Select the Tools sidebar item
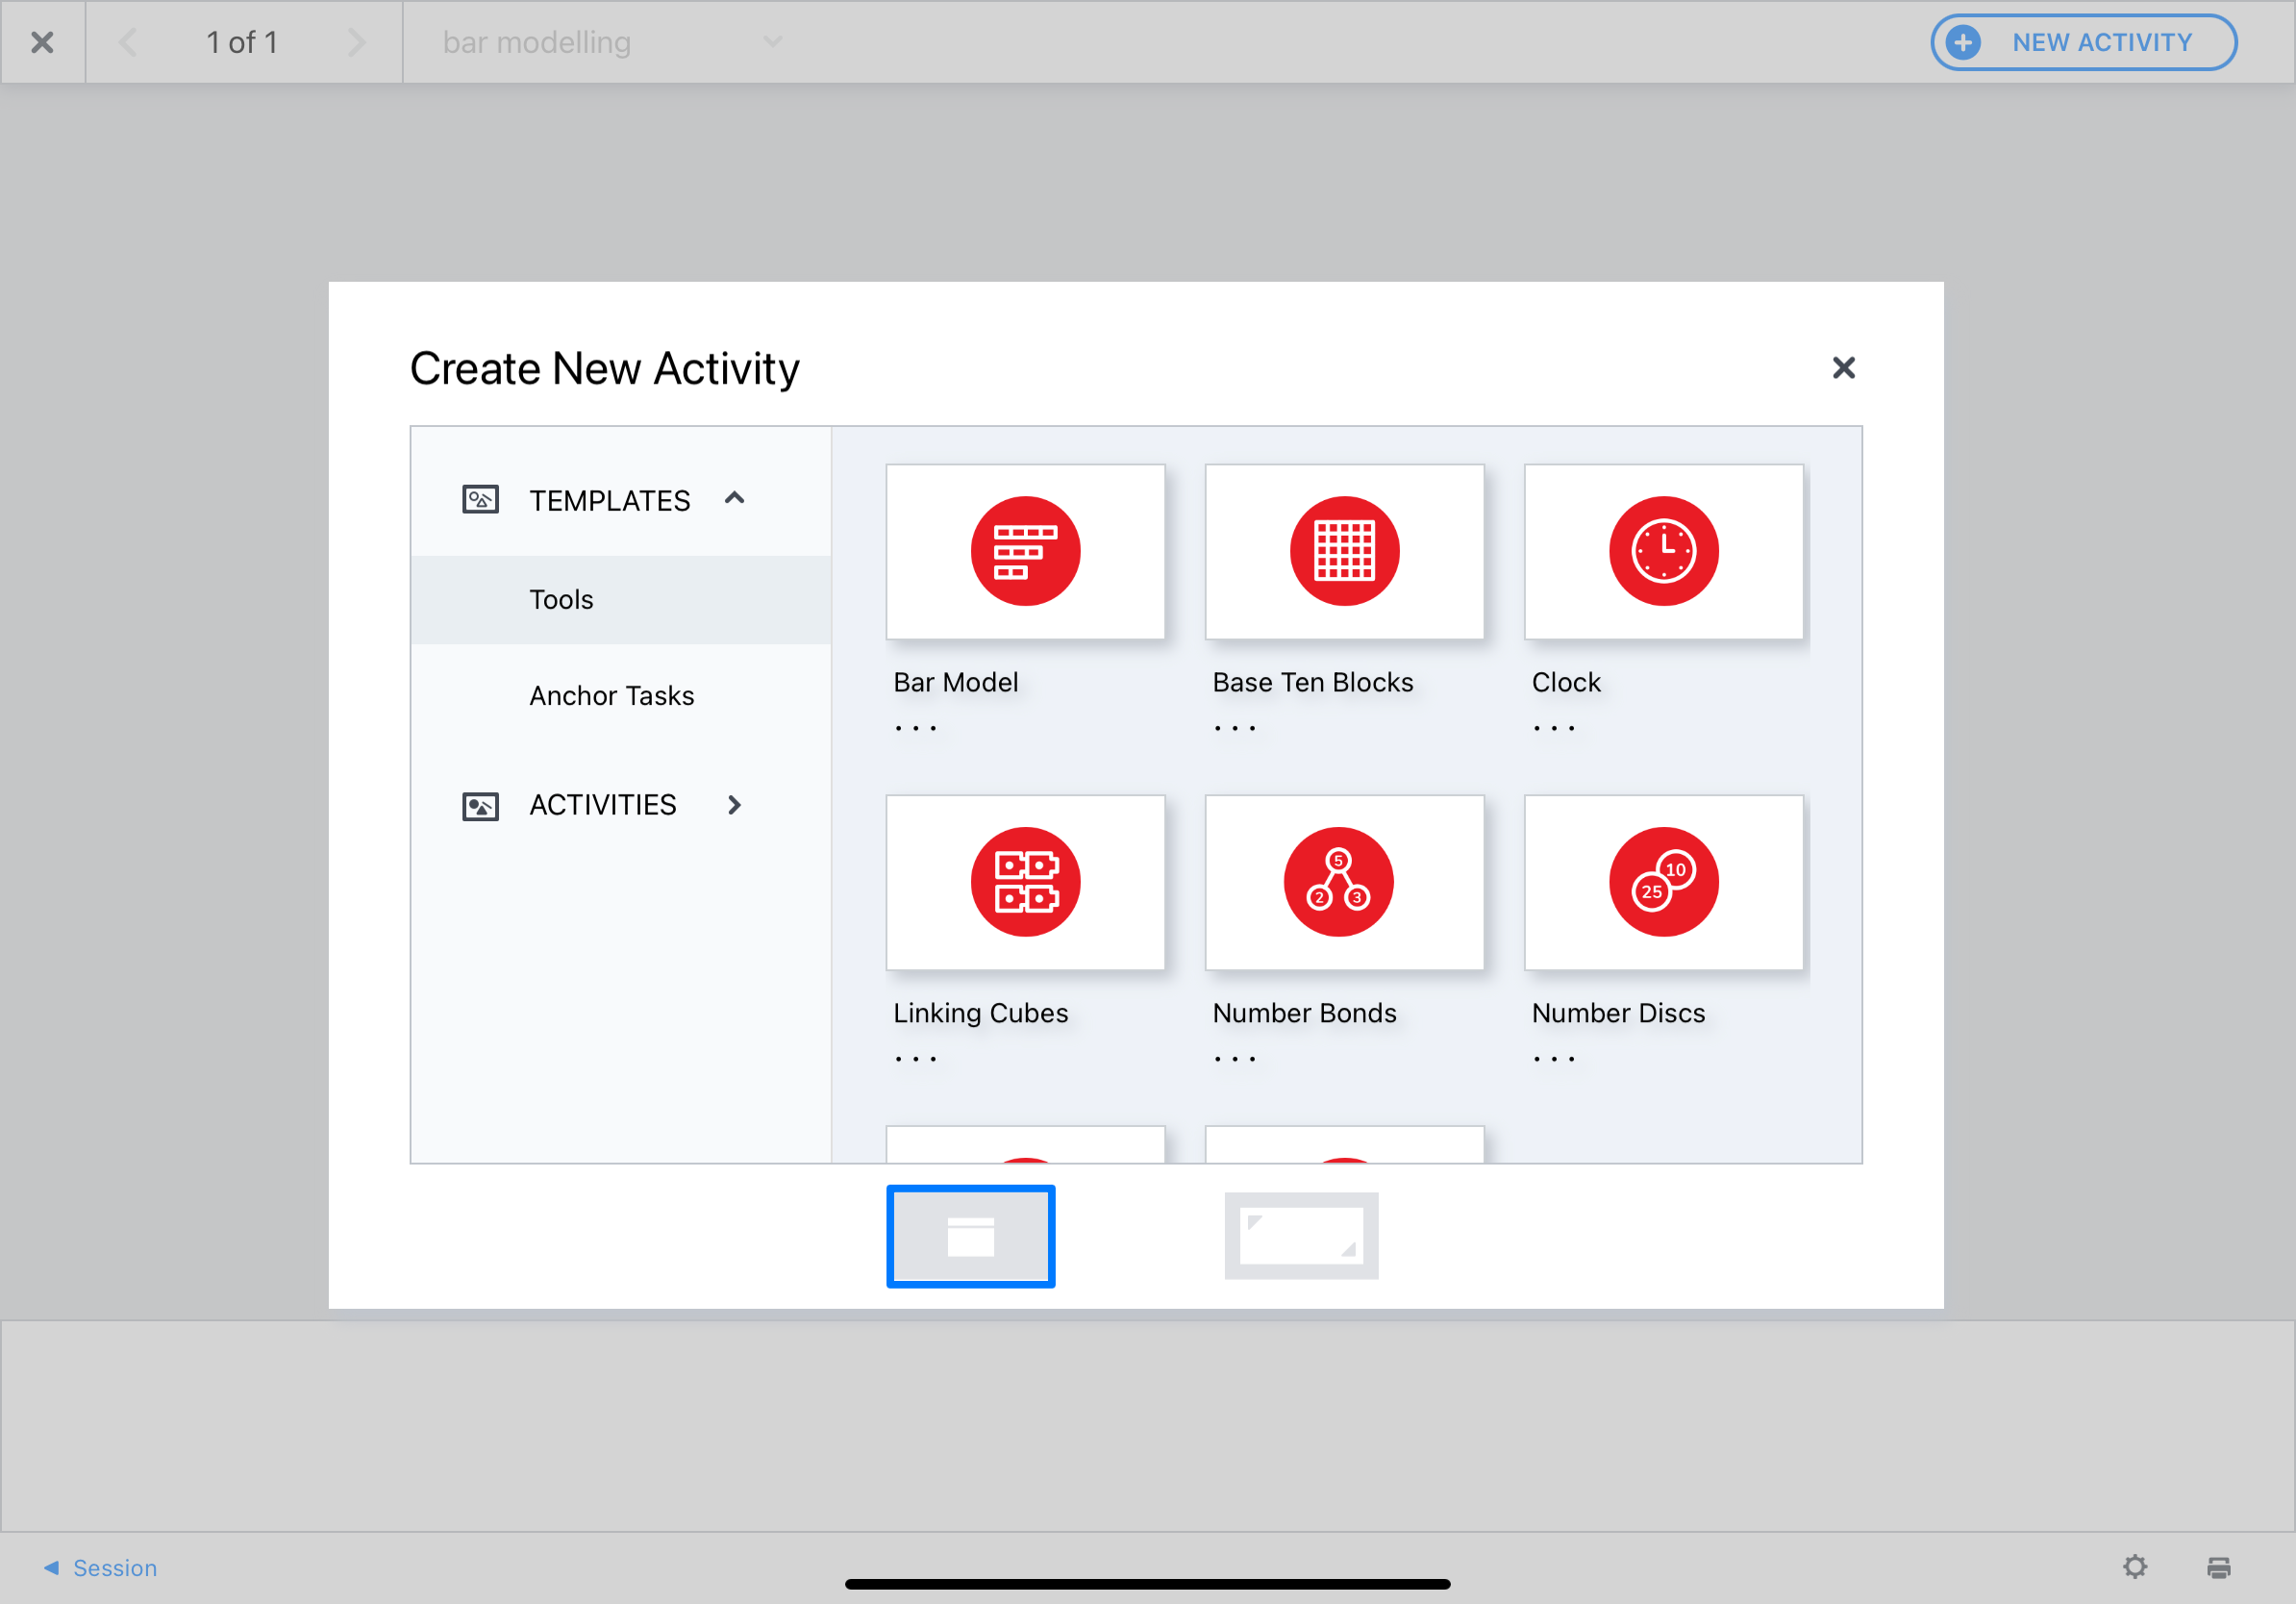The image size is (2296, 1604). coord(561,599)
